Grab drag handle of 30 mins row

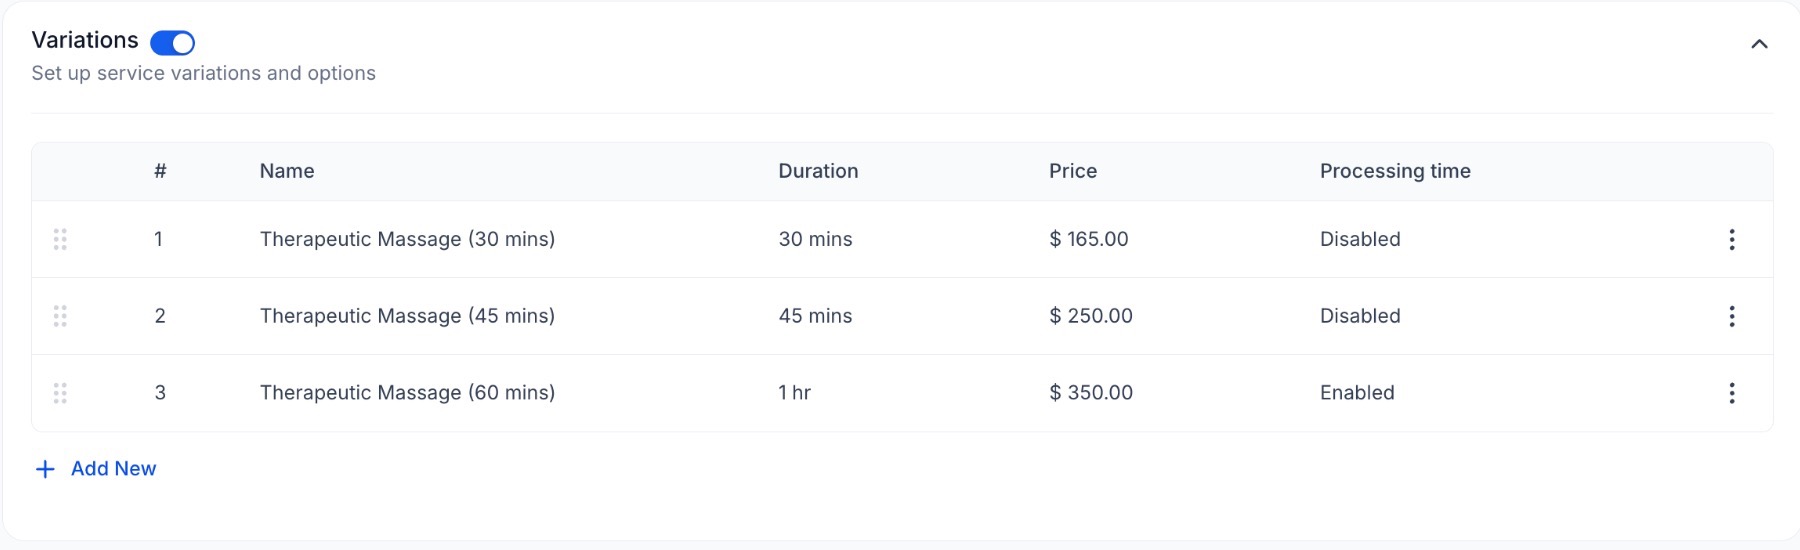click(x=60, y=240)
